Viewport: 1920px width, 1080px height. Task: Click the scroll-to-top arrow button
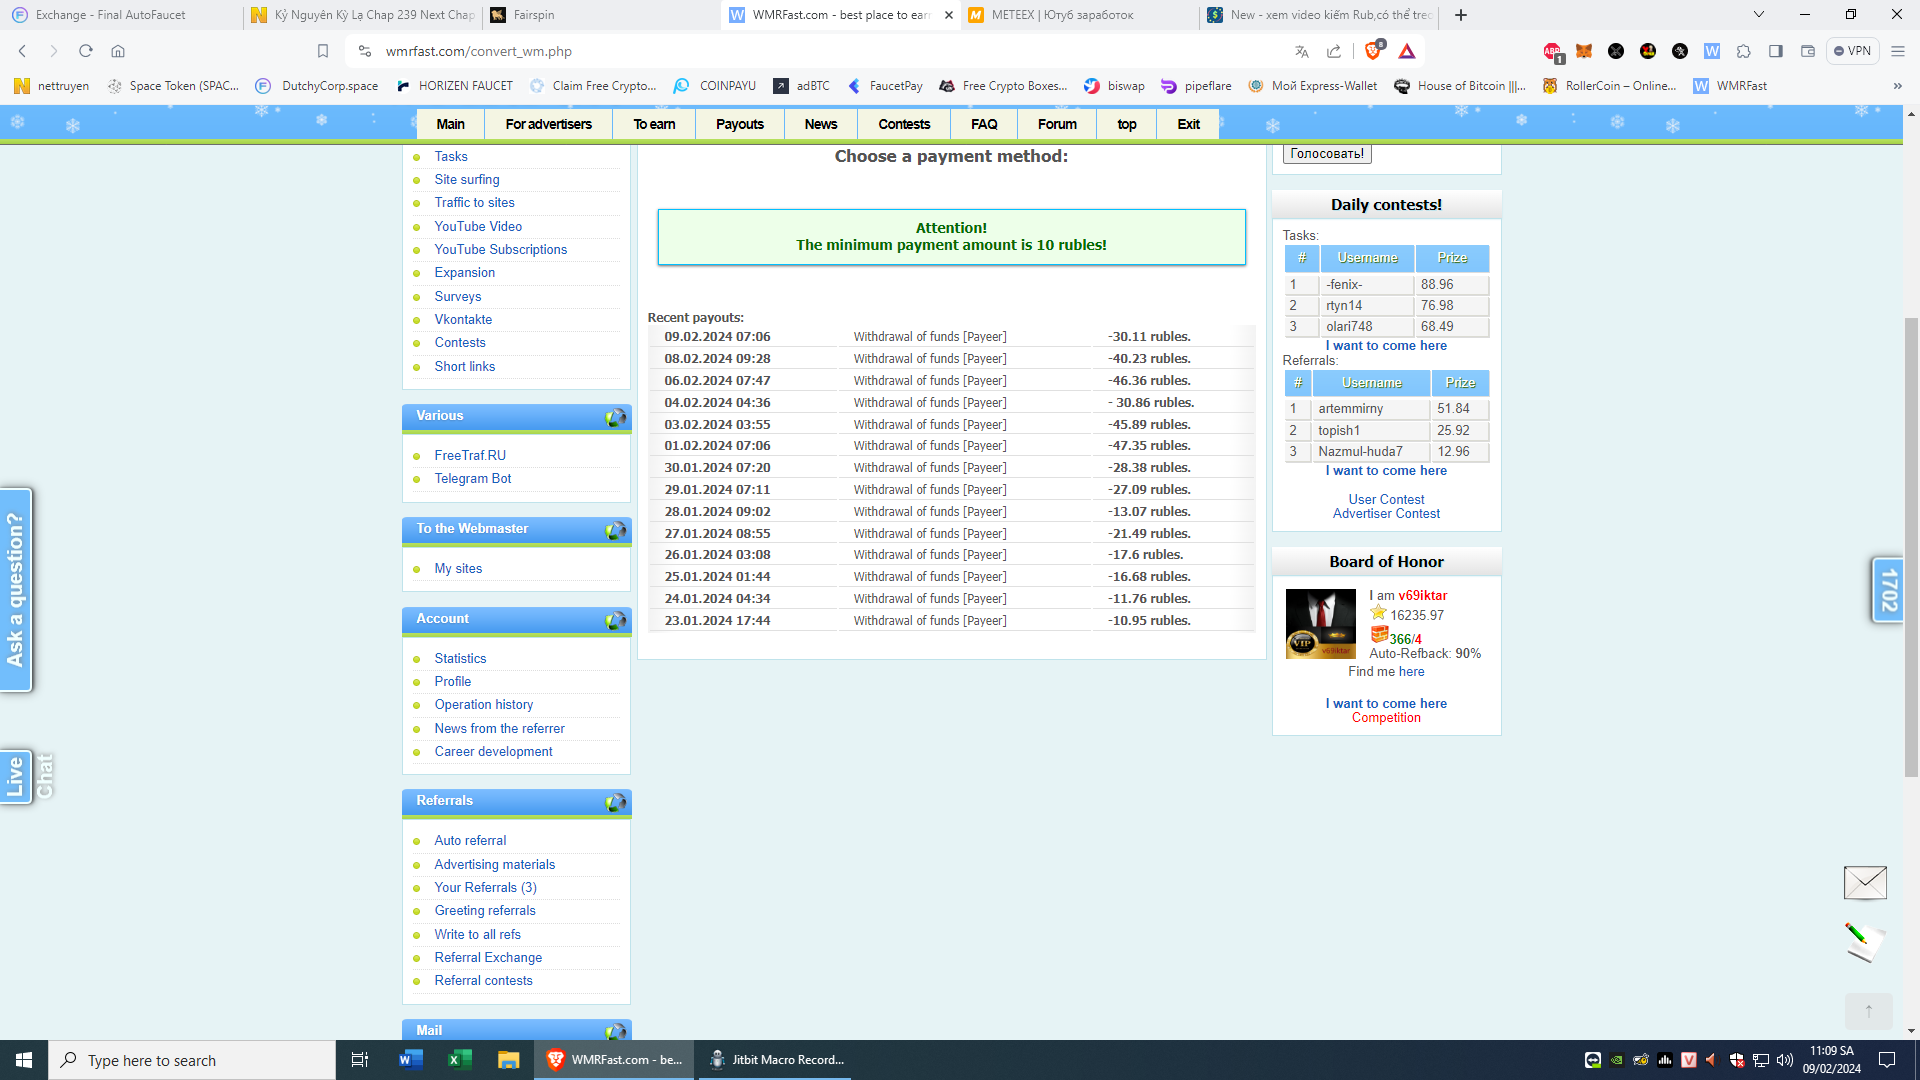(1868, 1011)
